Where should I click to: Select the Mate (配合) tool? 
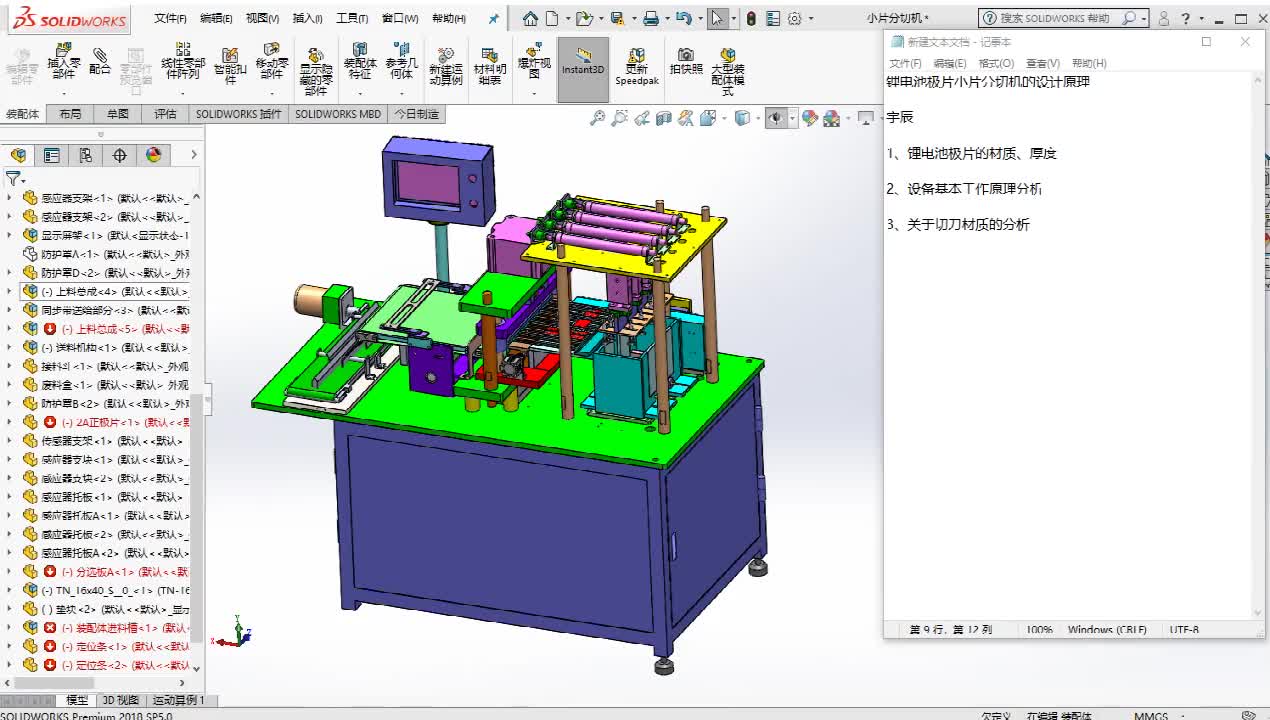click(100, 62)
